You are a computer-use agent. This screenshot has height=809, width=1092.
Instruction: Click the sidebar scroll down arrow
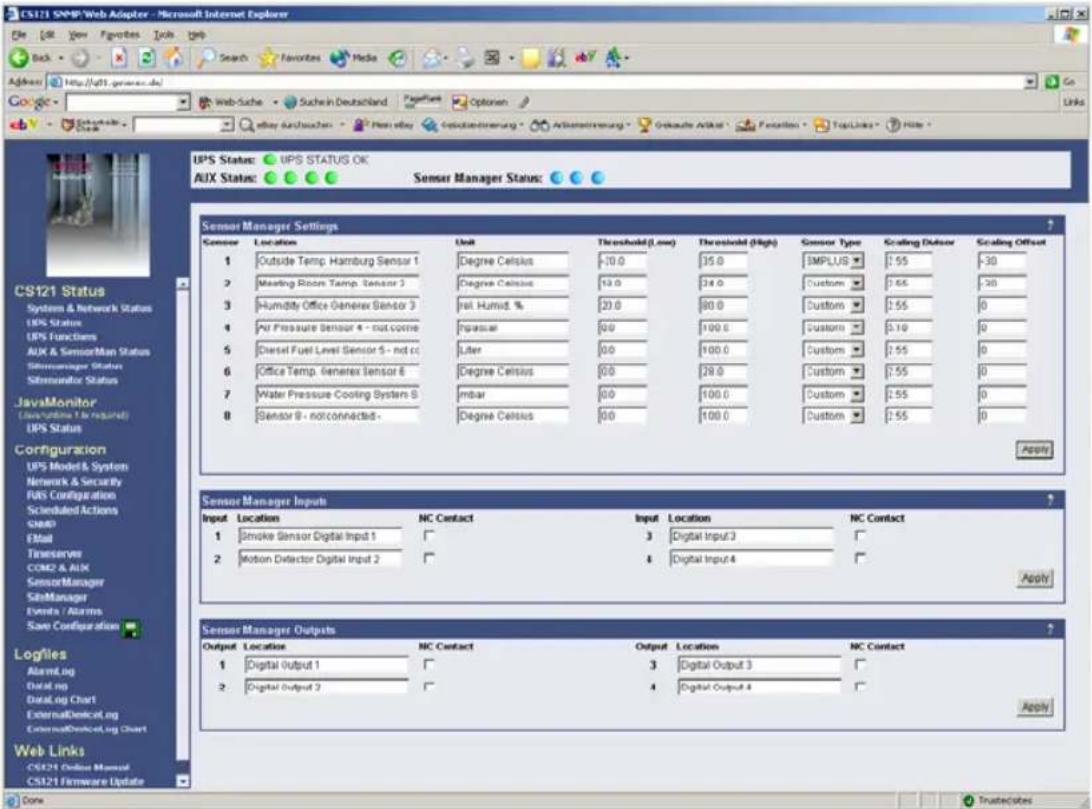[182, 781]
